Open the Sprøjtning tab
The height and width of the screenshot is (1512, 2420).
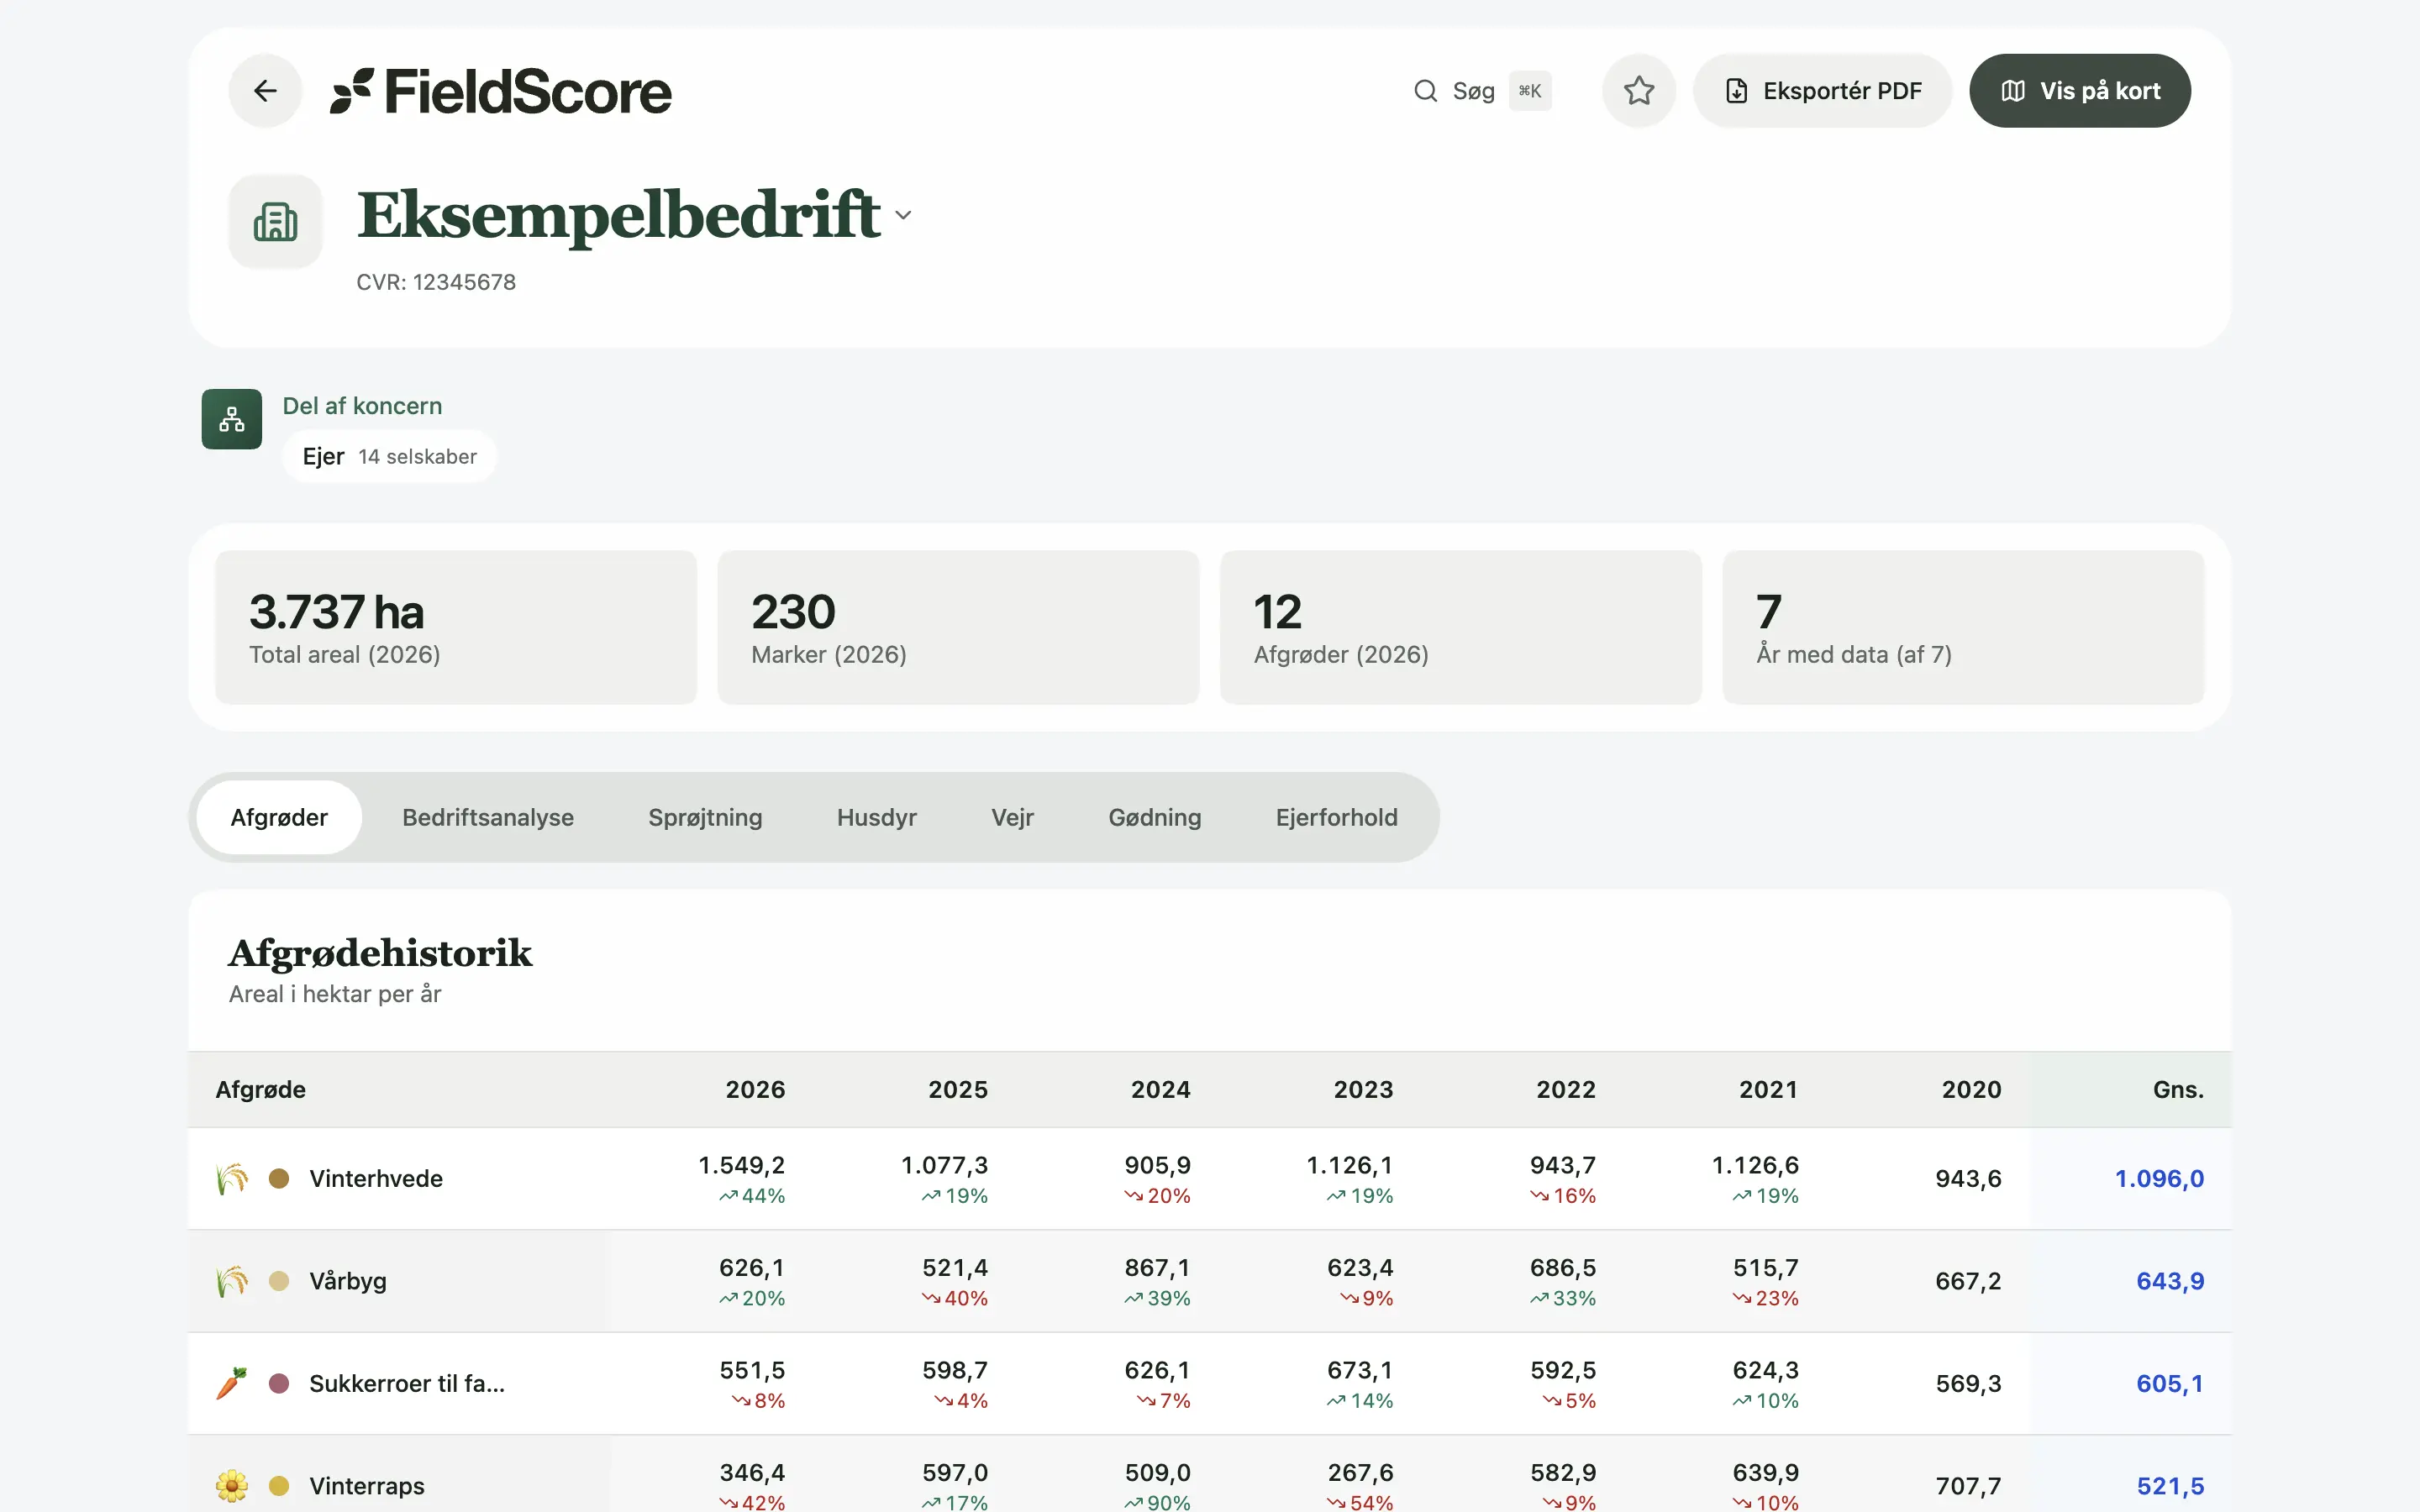705,817
